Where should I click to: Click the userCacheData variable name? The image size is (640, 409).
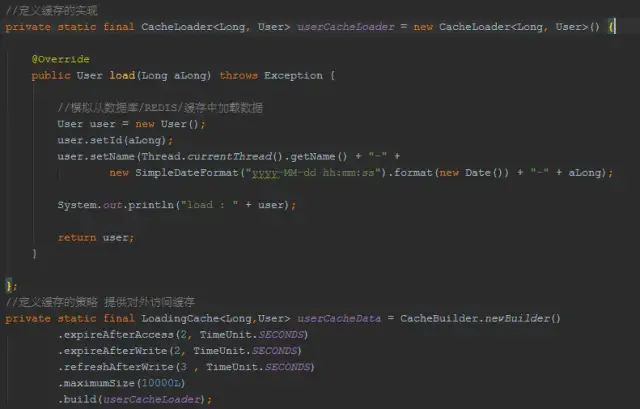tap(339, 318)
